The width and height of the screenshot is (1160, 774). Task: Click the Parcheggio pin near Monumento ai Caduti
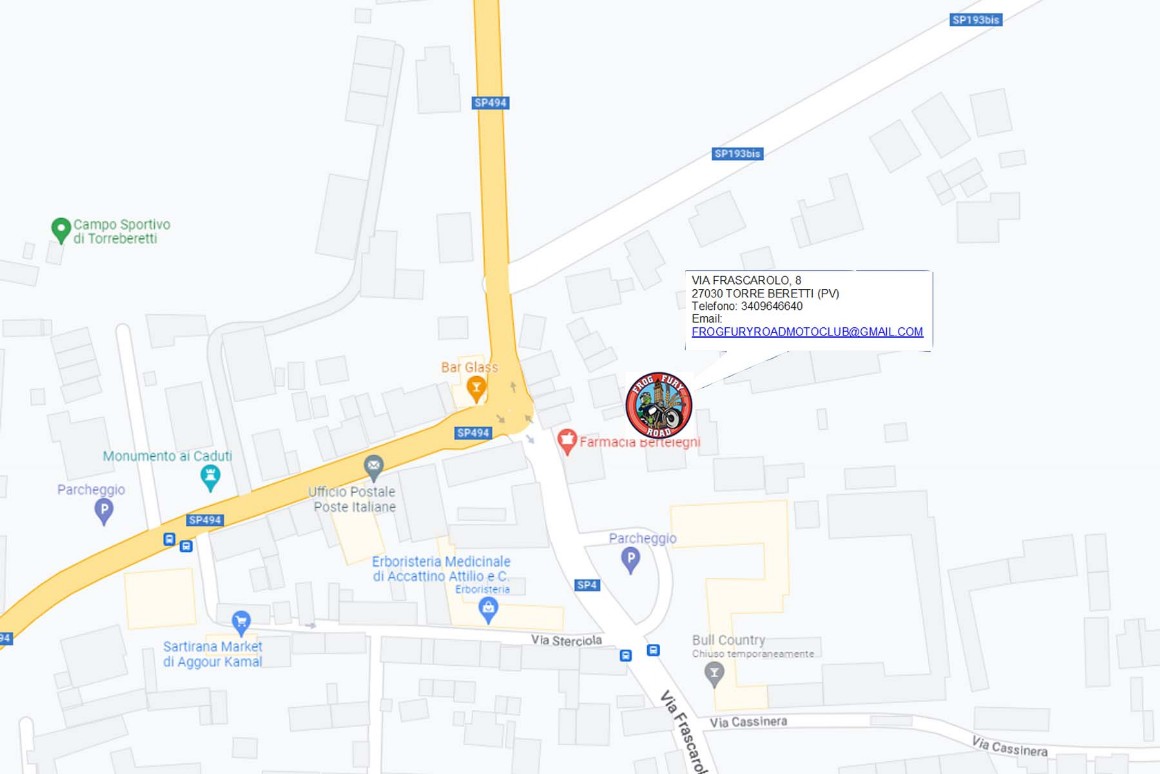(x=104, y=511)
